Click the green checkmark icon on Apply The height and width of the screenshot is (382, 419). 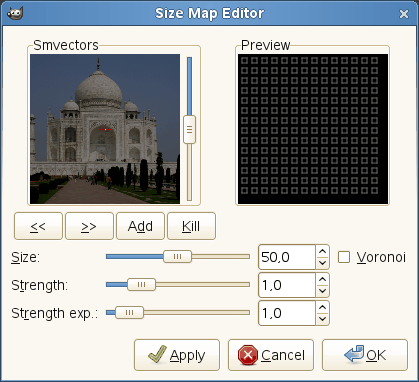pyautogui.click(x=157, y=354)
